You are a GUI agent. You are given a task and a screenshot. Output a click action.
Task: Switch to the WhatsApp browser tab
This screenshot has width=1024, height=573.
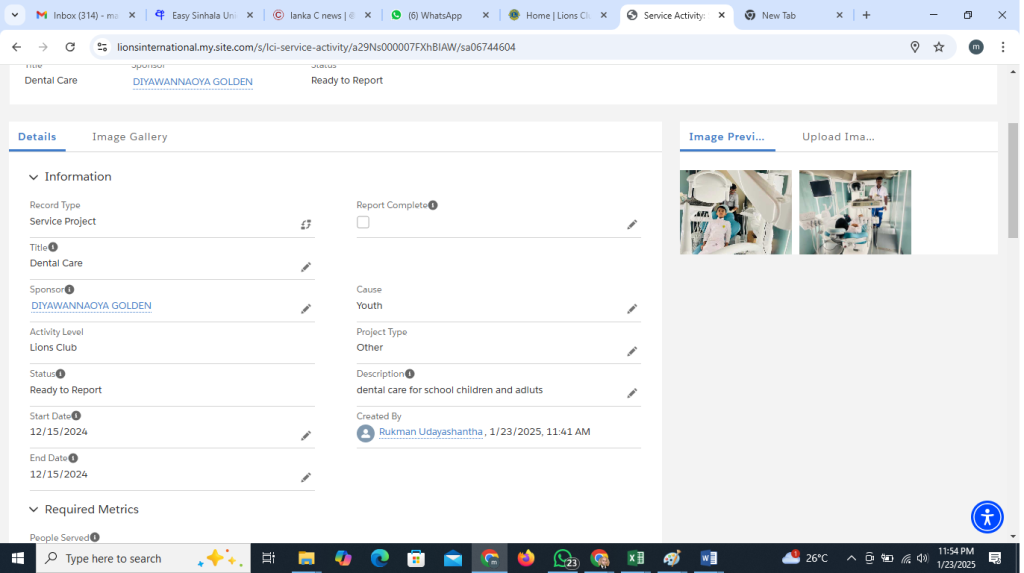pyautogui.click(x=440, y=15)
